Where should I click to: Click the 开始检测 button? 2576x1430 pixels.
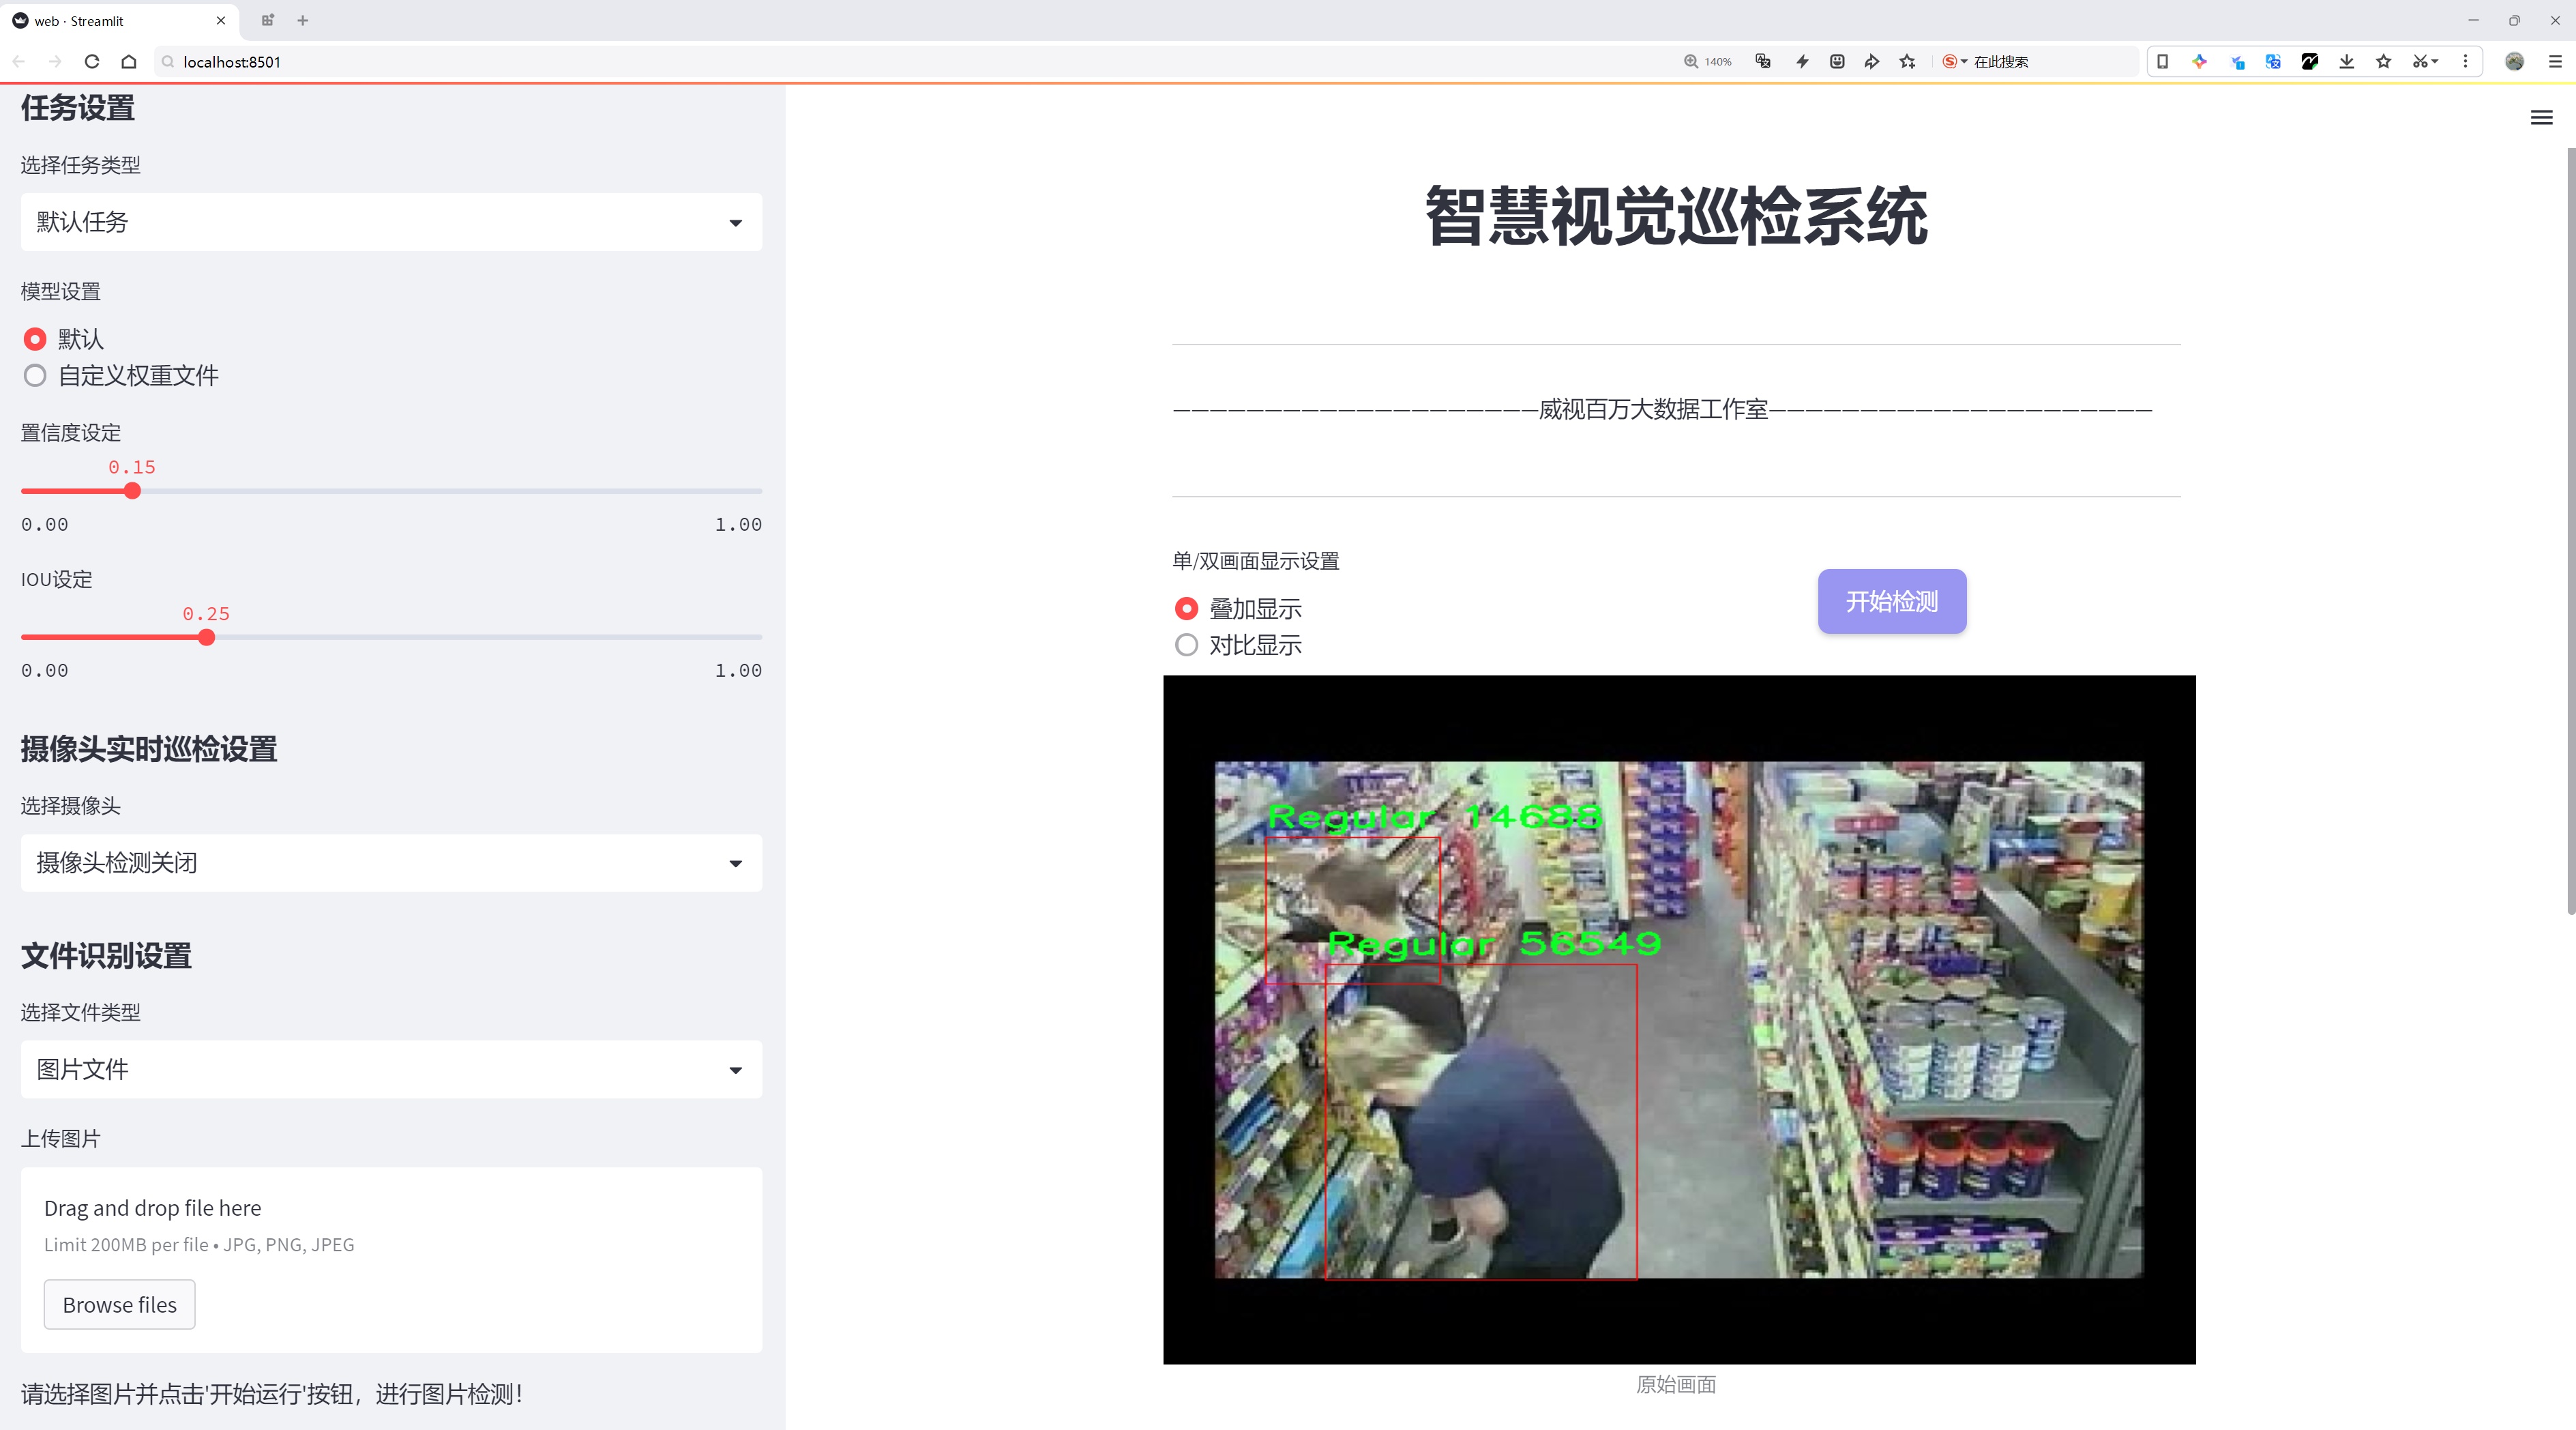[1891, 601]
